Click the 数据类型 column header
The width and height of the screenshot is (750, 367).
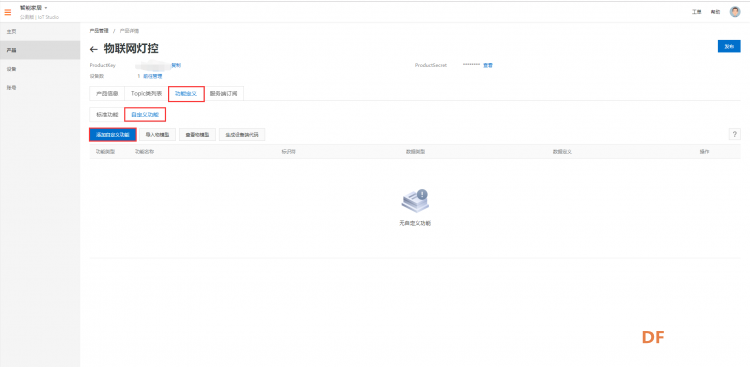tap(416, 152)
